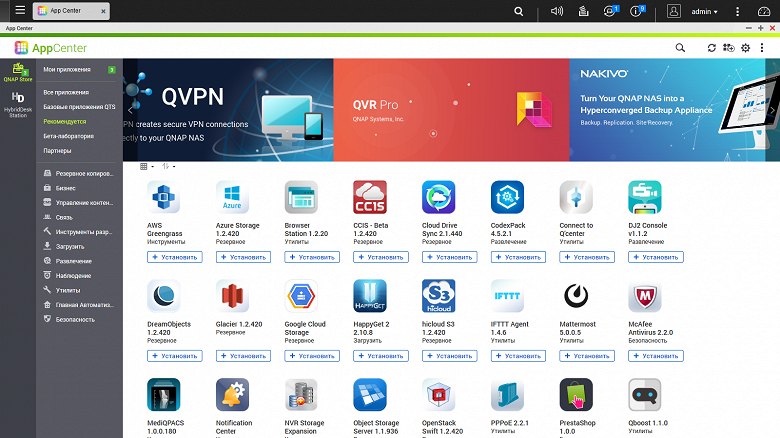Open the Notification Center app icon
Viewport: 780px width, 438px height.
[232, 395]
